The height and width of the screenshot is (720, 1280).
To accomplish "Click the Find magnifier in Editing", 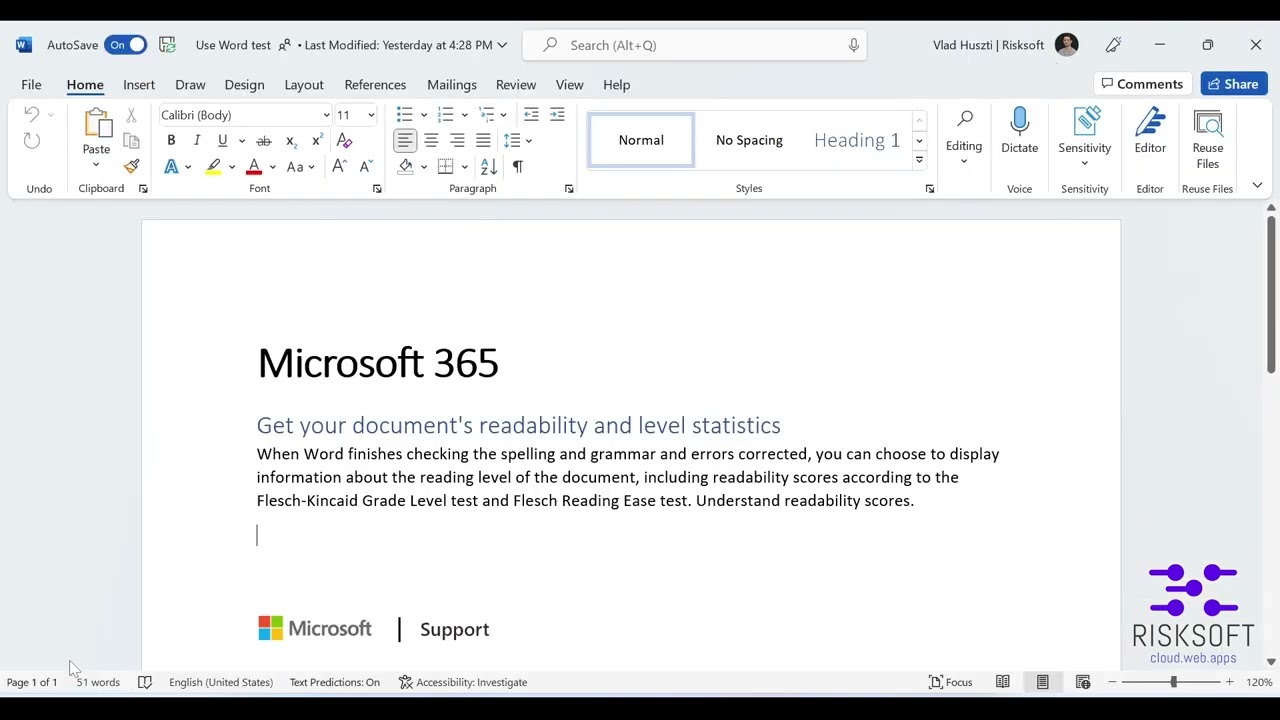I will point(964,120).
